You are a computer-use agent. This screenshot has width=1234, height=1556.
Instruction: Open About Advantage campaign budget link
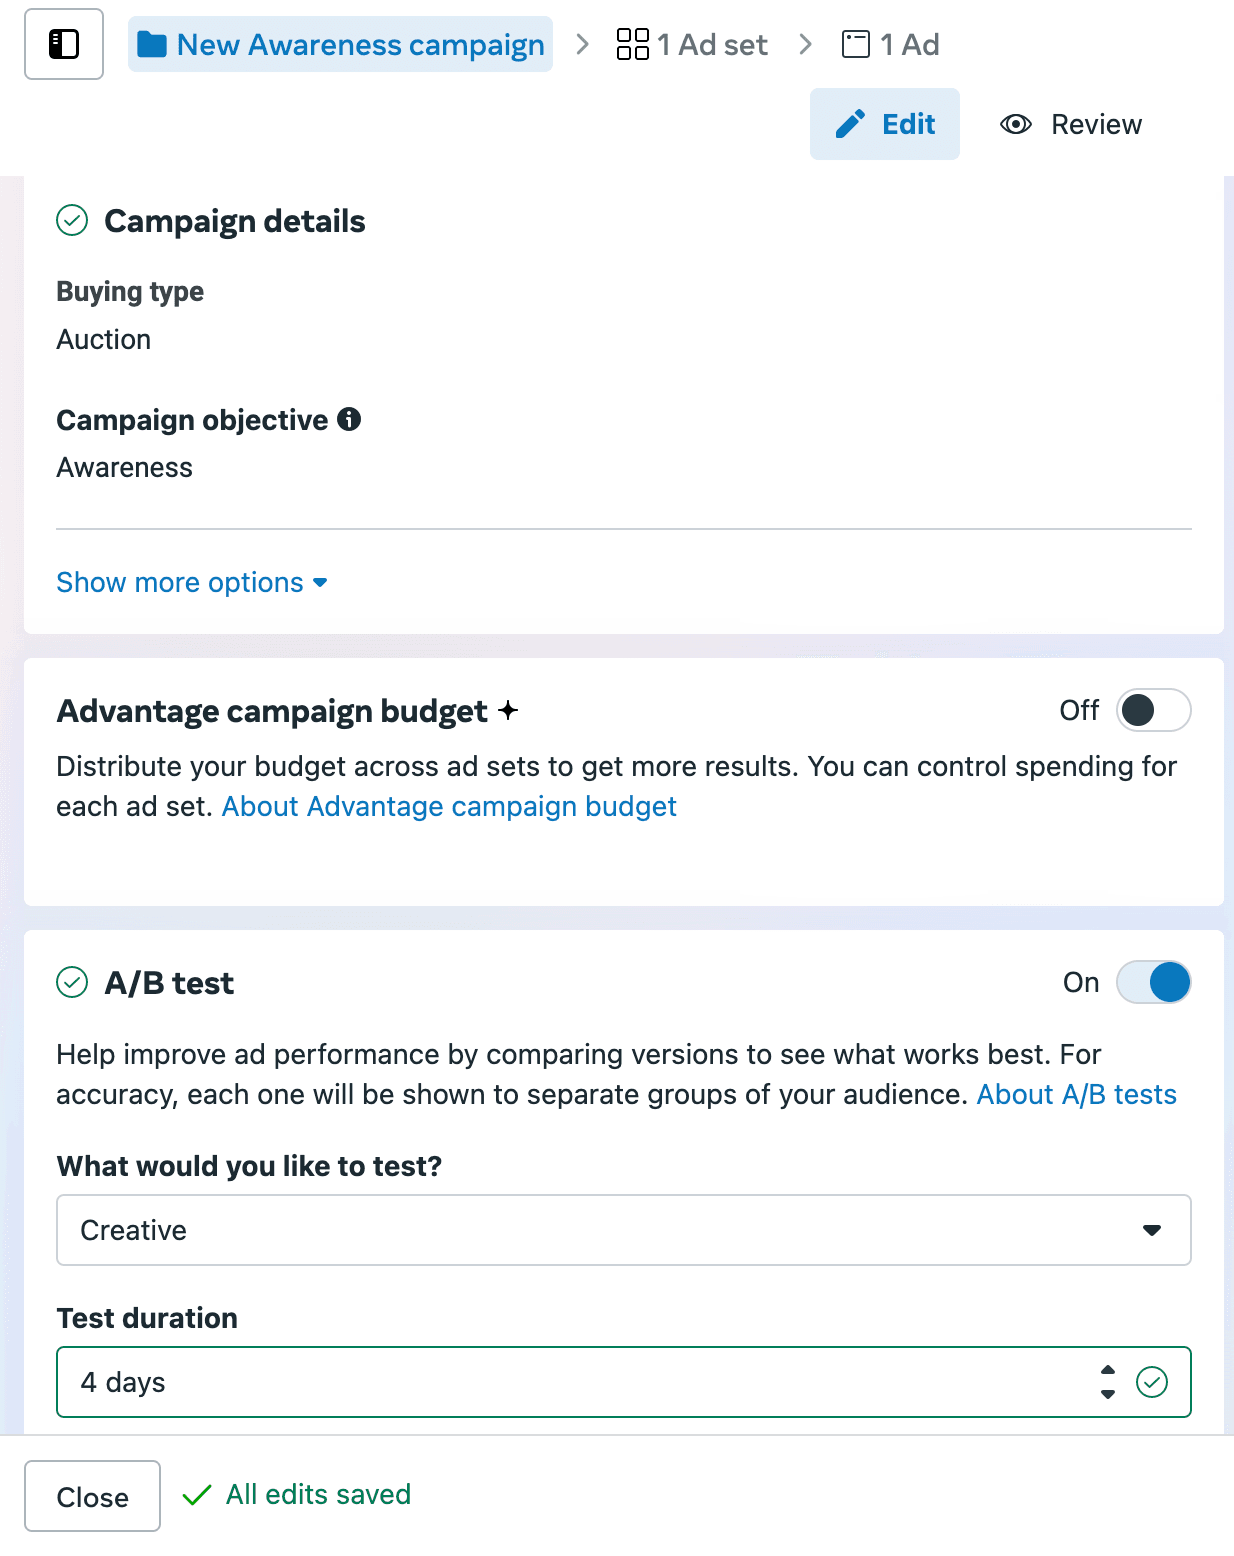pyautogui.click(x=449, y=806)
